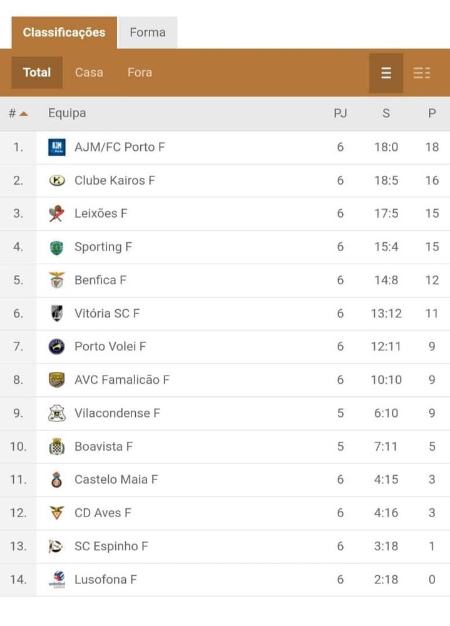
Task: Open the Lusofona F team link
Action: [x=105, y=579]
